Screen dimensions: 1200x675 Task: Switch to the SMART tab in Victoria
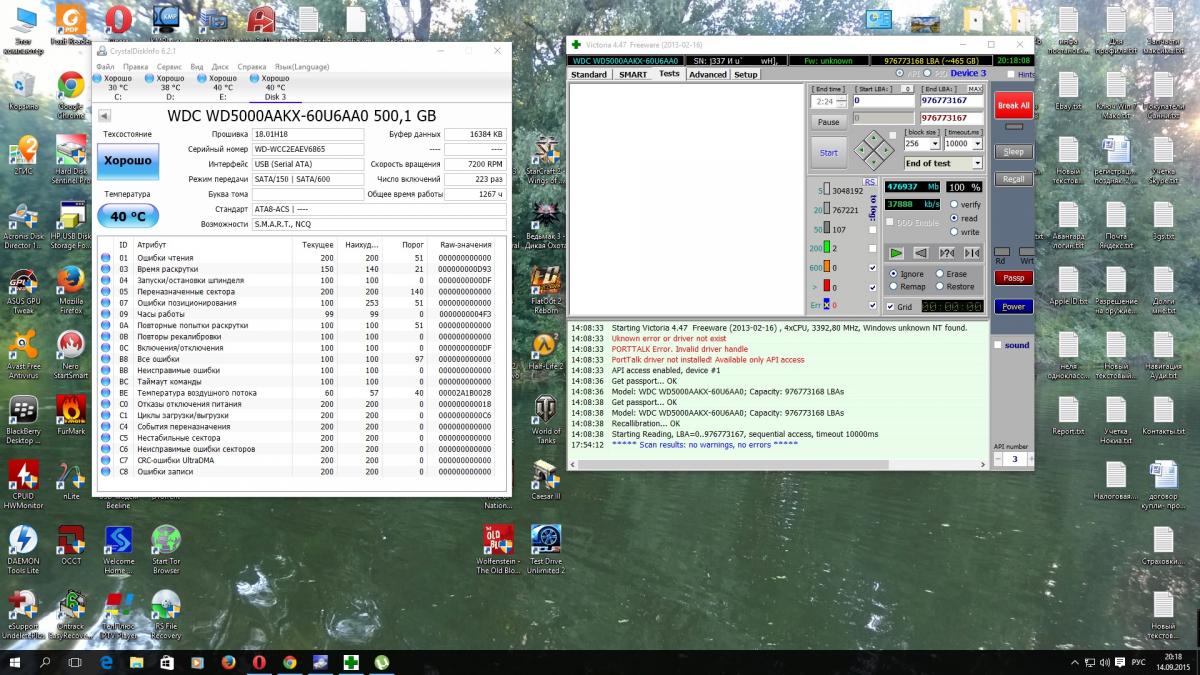[x=632, y=74]
